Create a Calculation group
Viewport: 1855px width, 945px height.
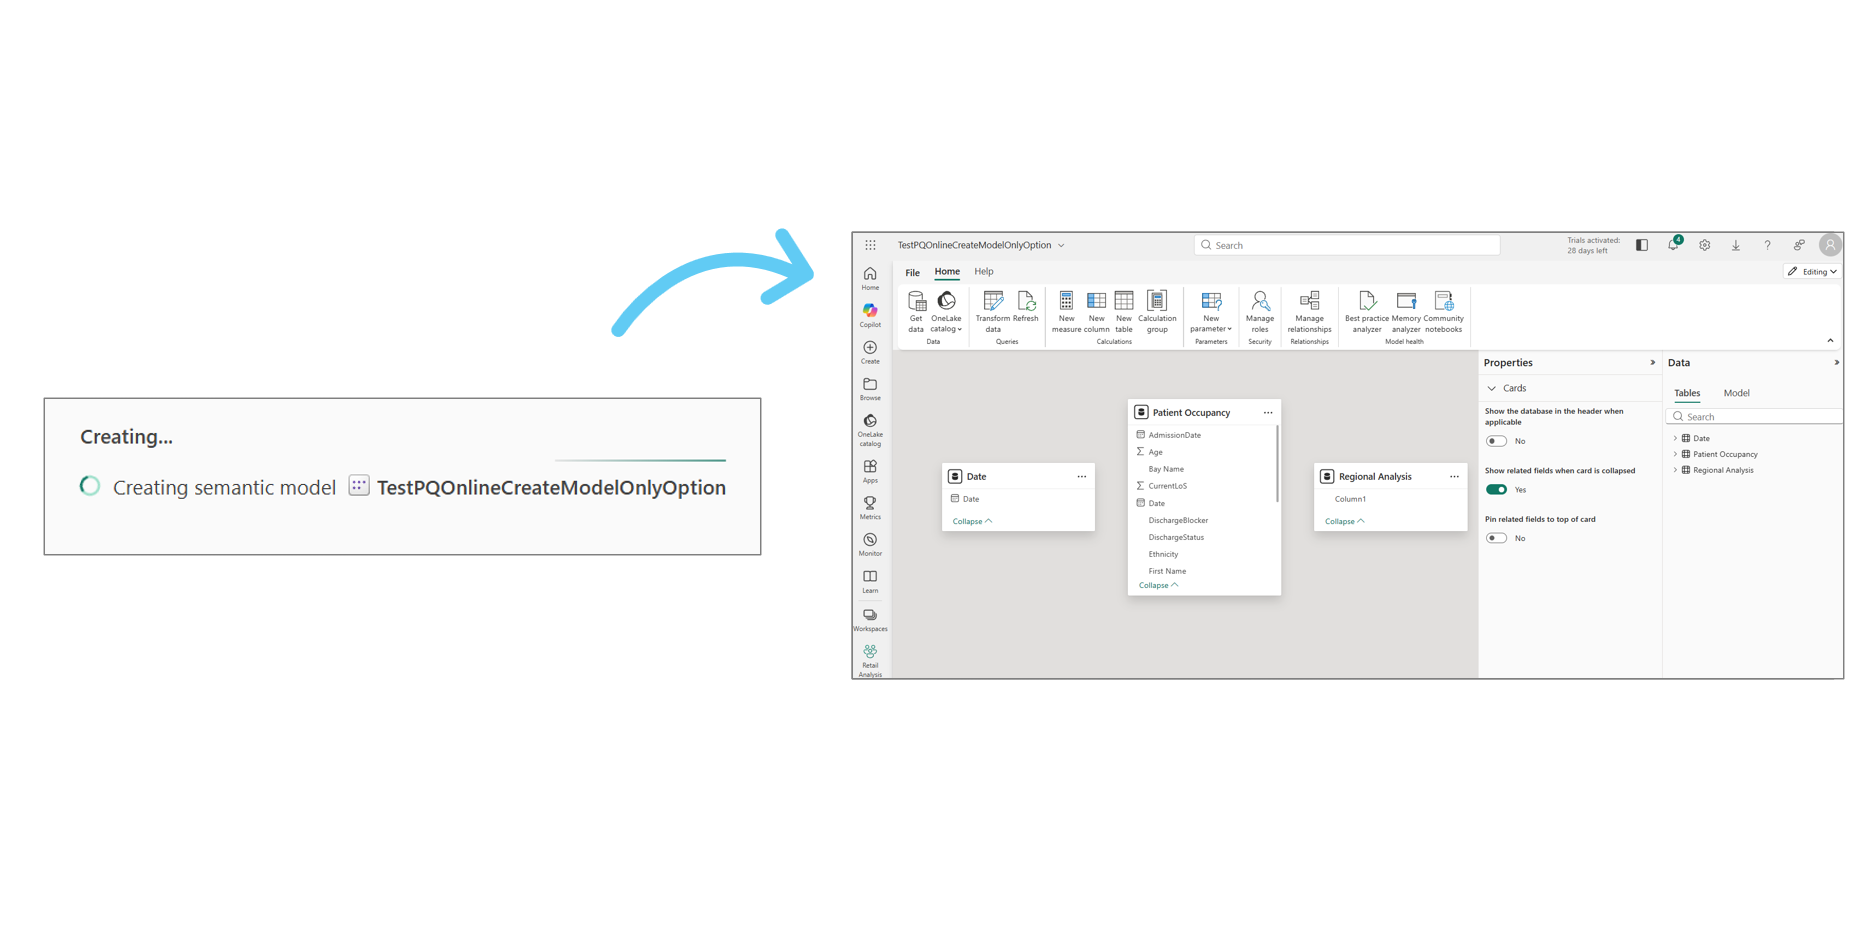click(1157, 312)
